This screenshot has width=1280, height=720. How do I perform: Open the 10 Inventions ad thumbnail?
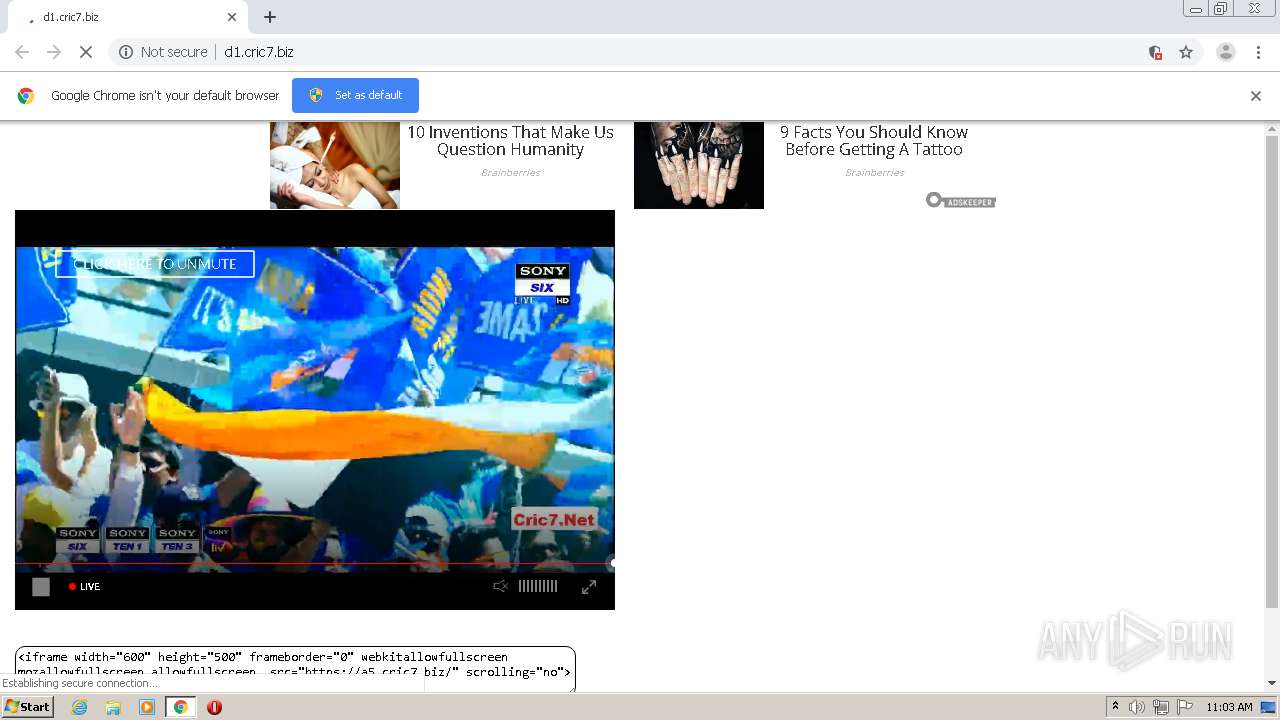[335, 165]
